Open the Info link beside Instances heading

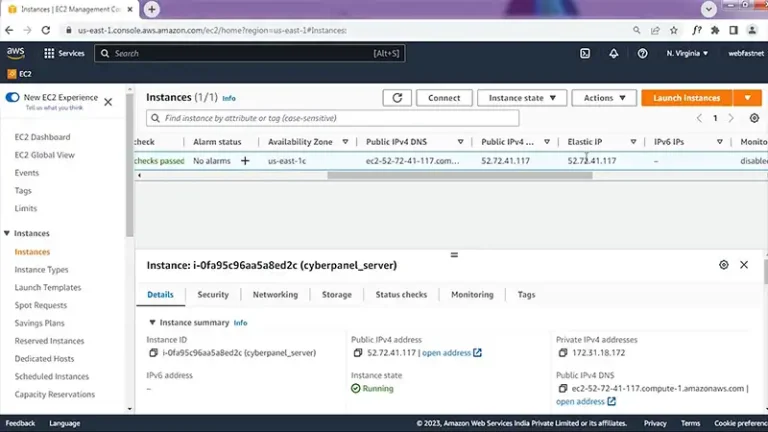pos(229,98)
